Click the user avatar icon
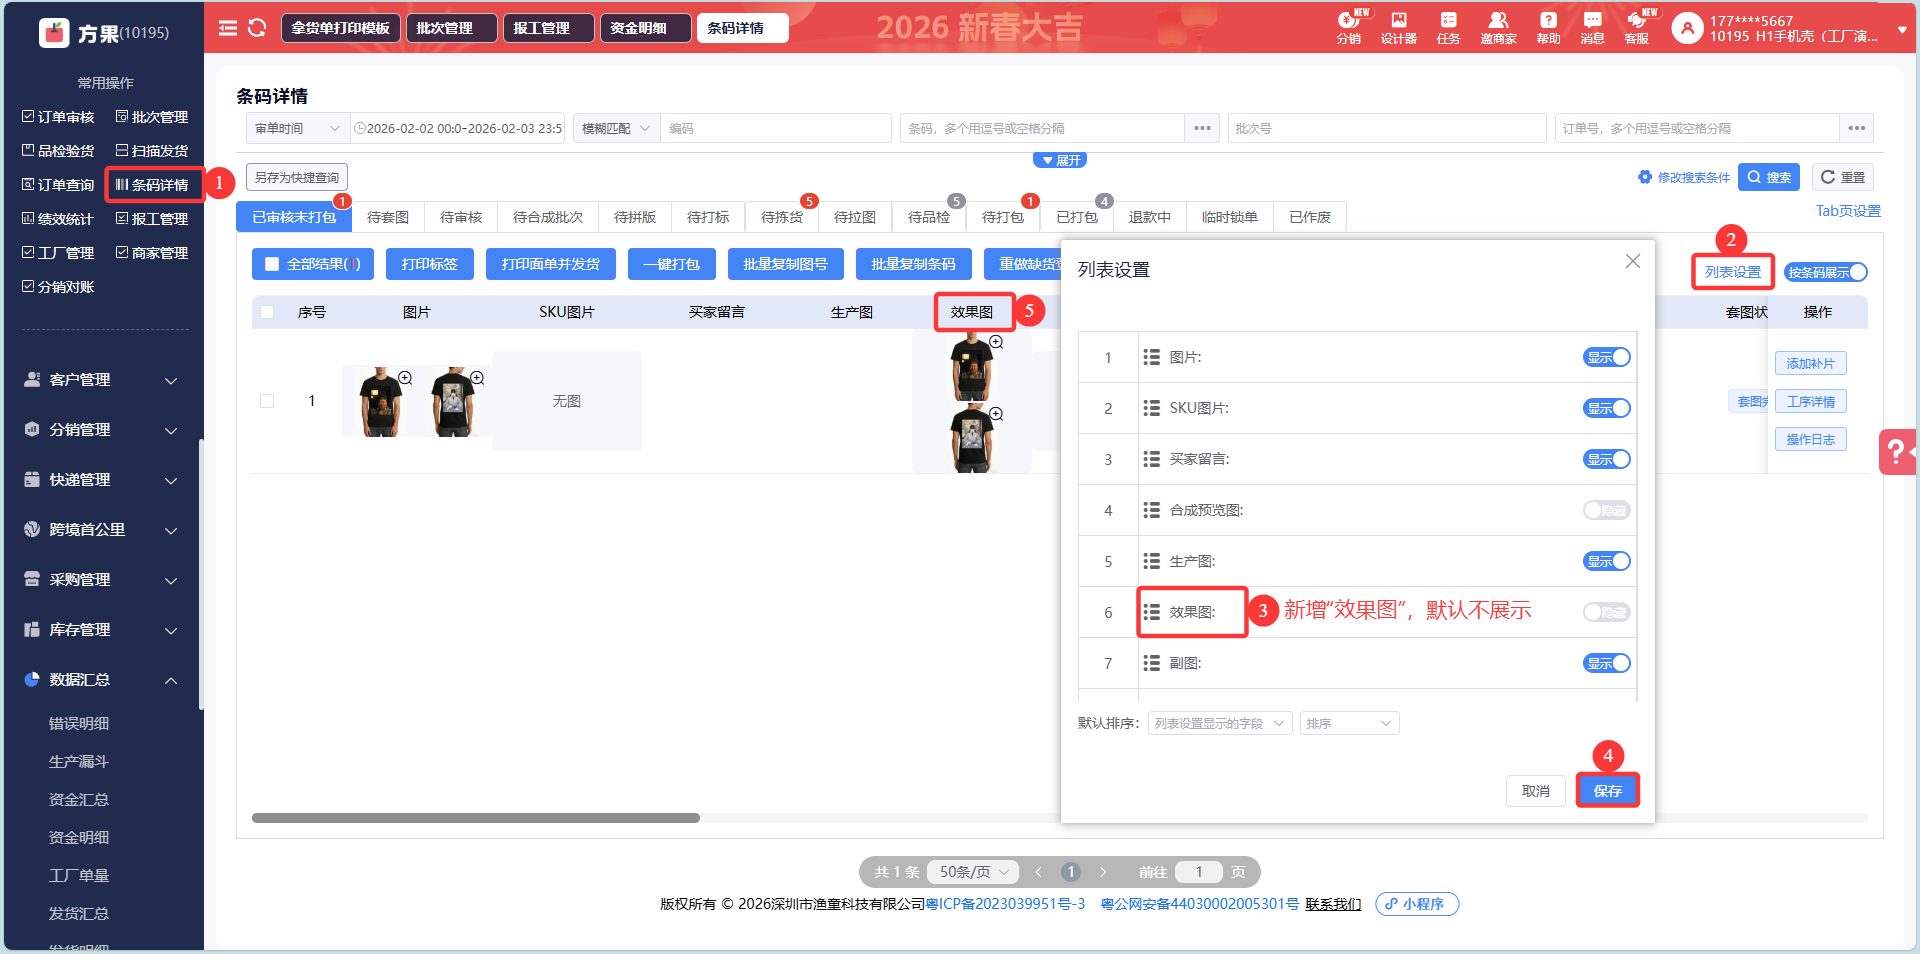 1687,28
